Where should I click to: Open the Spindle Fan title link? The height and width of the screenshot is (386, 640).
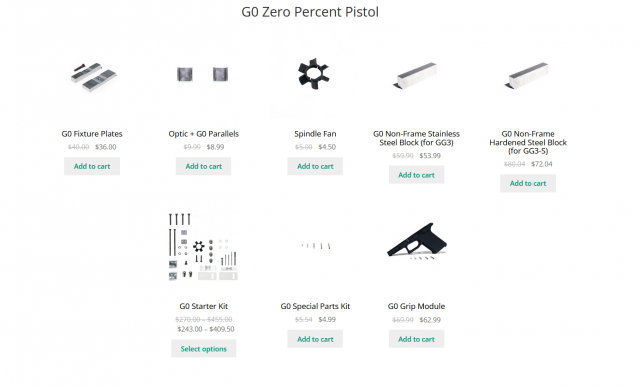315,134
